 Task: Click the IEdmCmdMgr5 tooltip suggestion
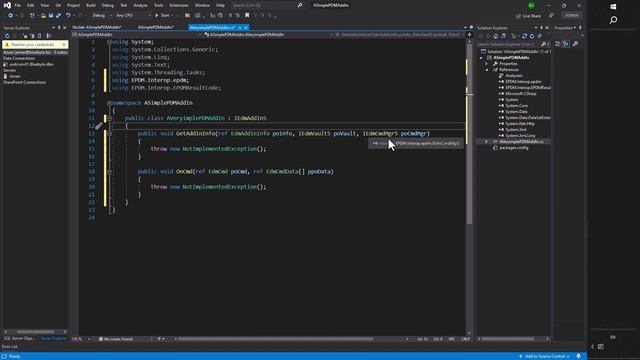[416, 143]
